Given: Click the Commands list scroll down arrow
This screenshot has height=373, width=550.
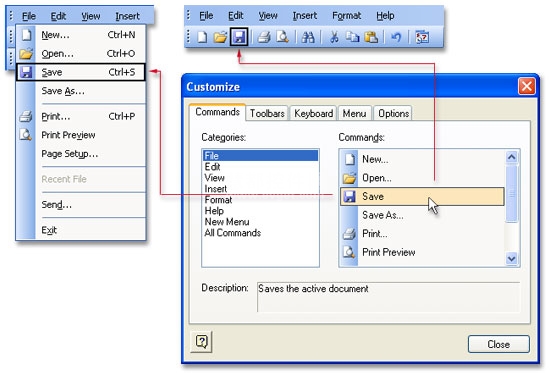Looking at the screenshot, I should pyautogui.click(x=512, y=259).
